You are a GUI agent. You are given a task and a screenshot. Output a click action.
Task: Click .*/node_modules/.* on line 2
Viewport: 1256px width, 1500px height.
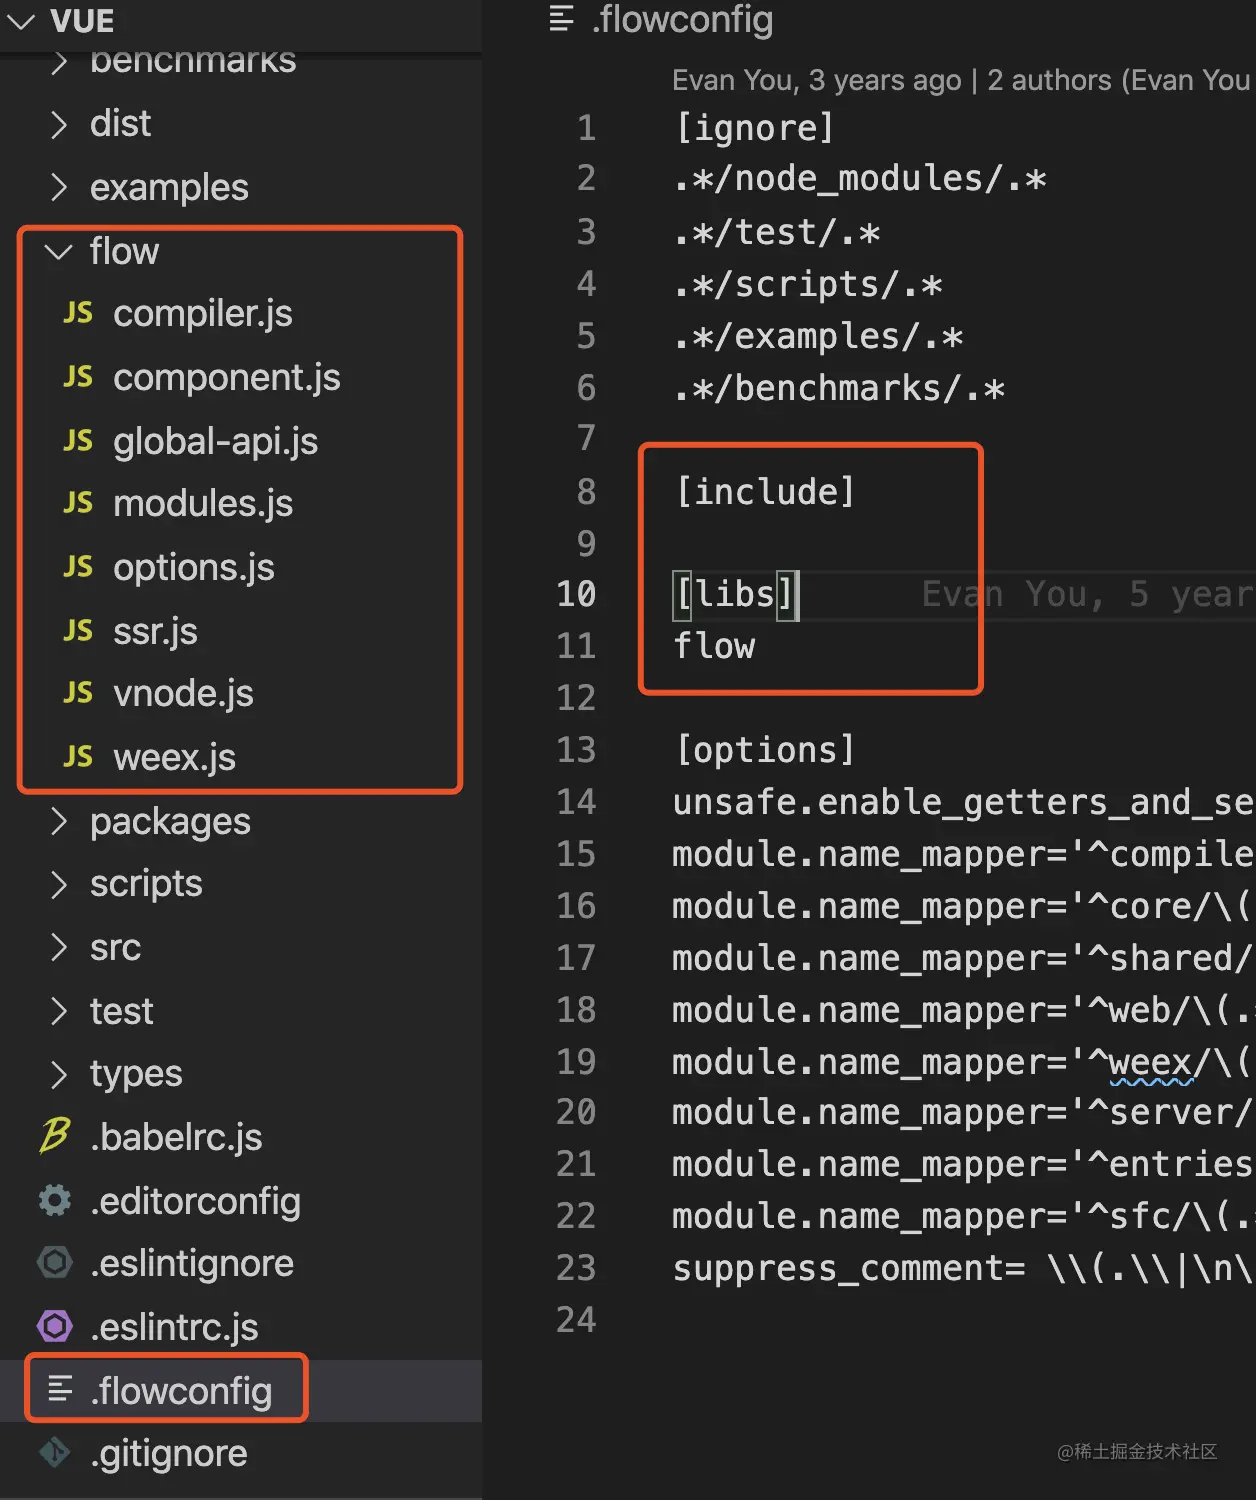[x=860, y=179]
